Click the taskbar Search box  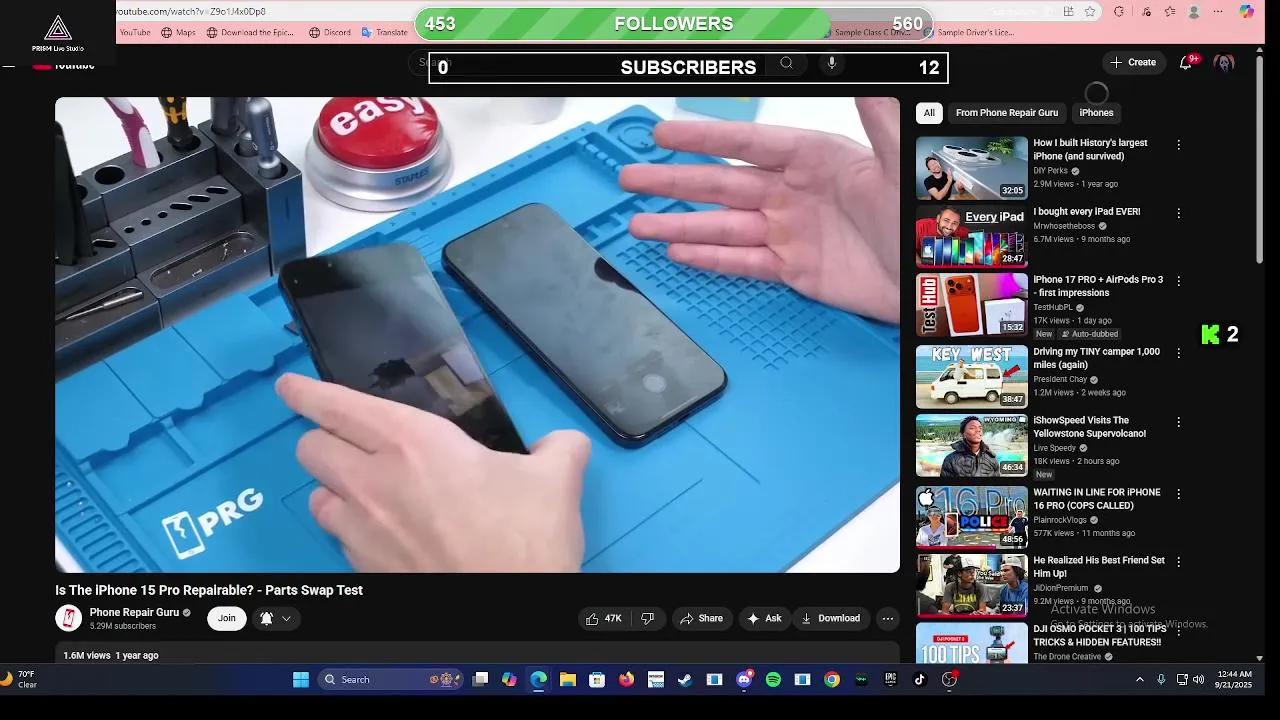point(390,680)
